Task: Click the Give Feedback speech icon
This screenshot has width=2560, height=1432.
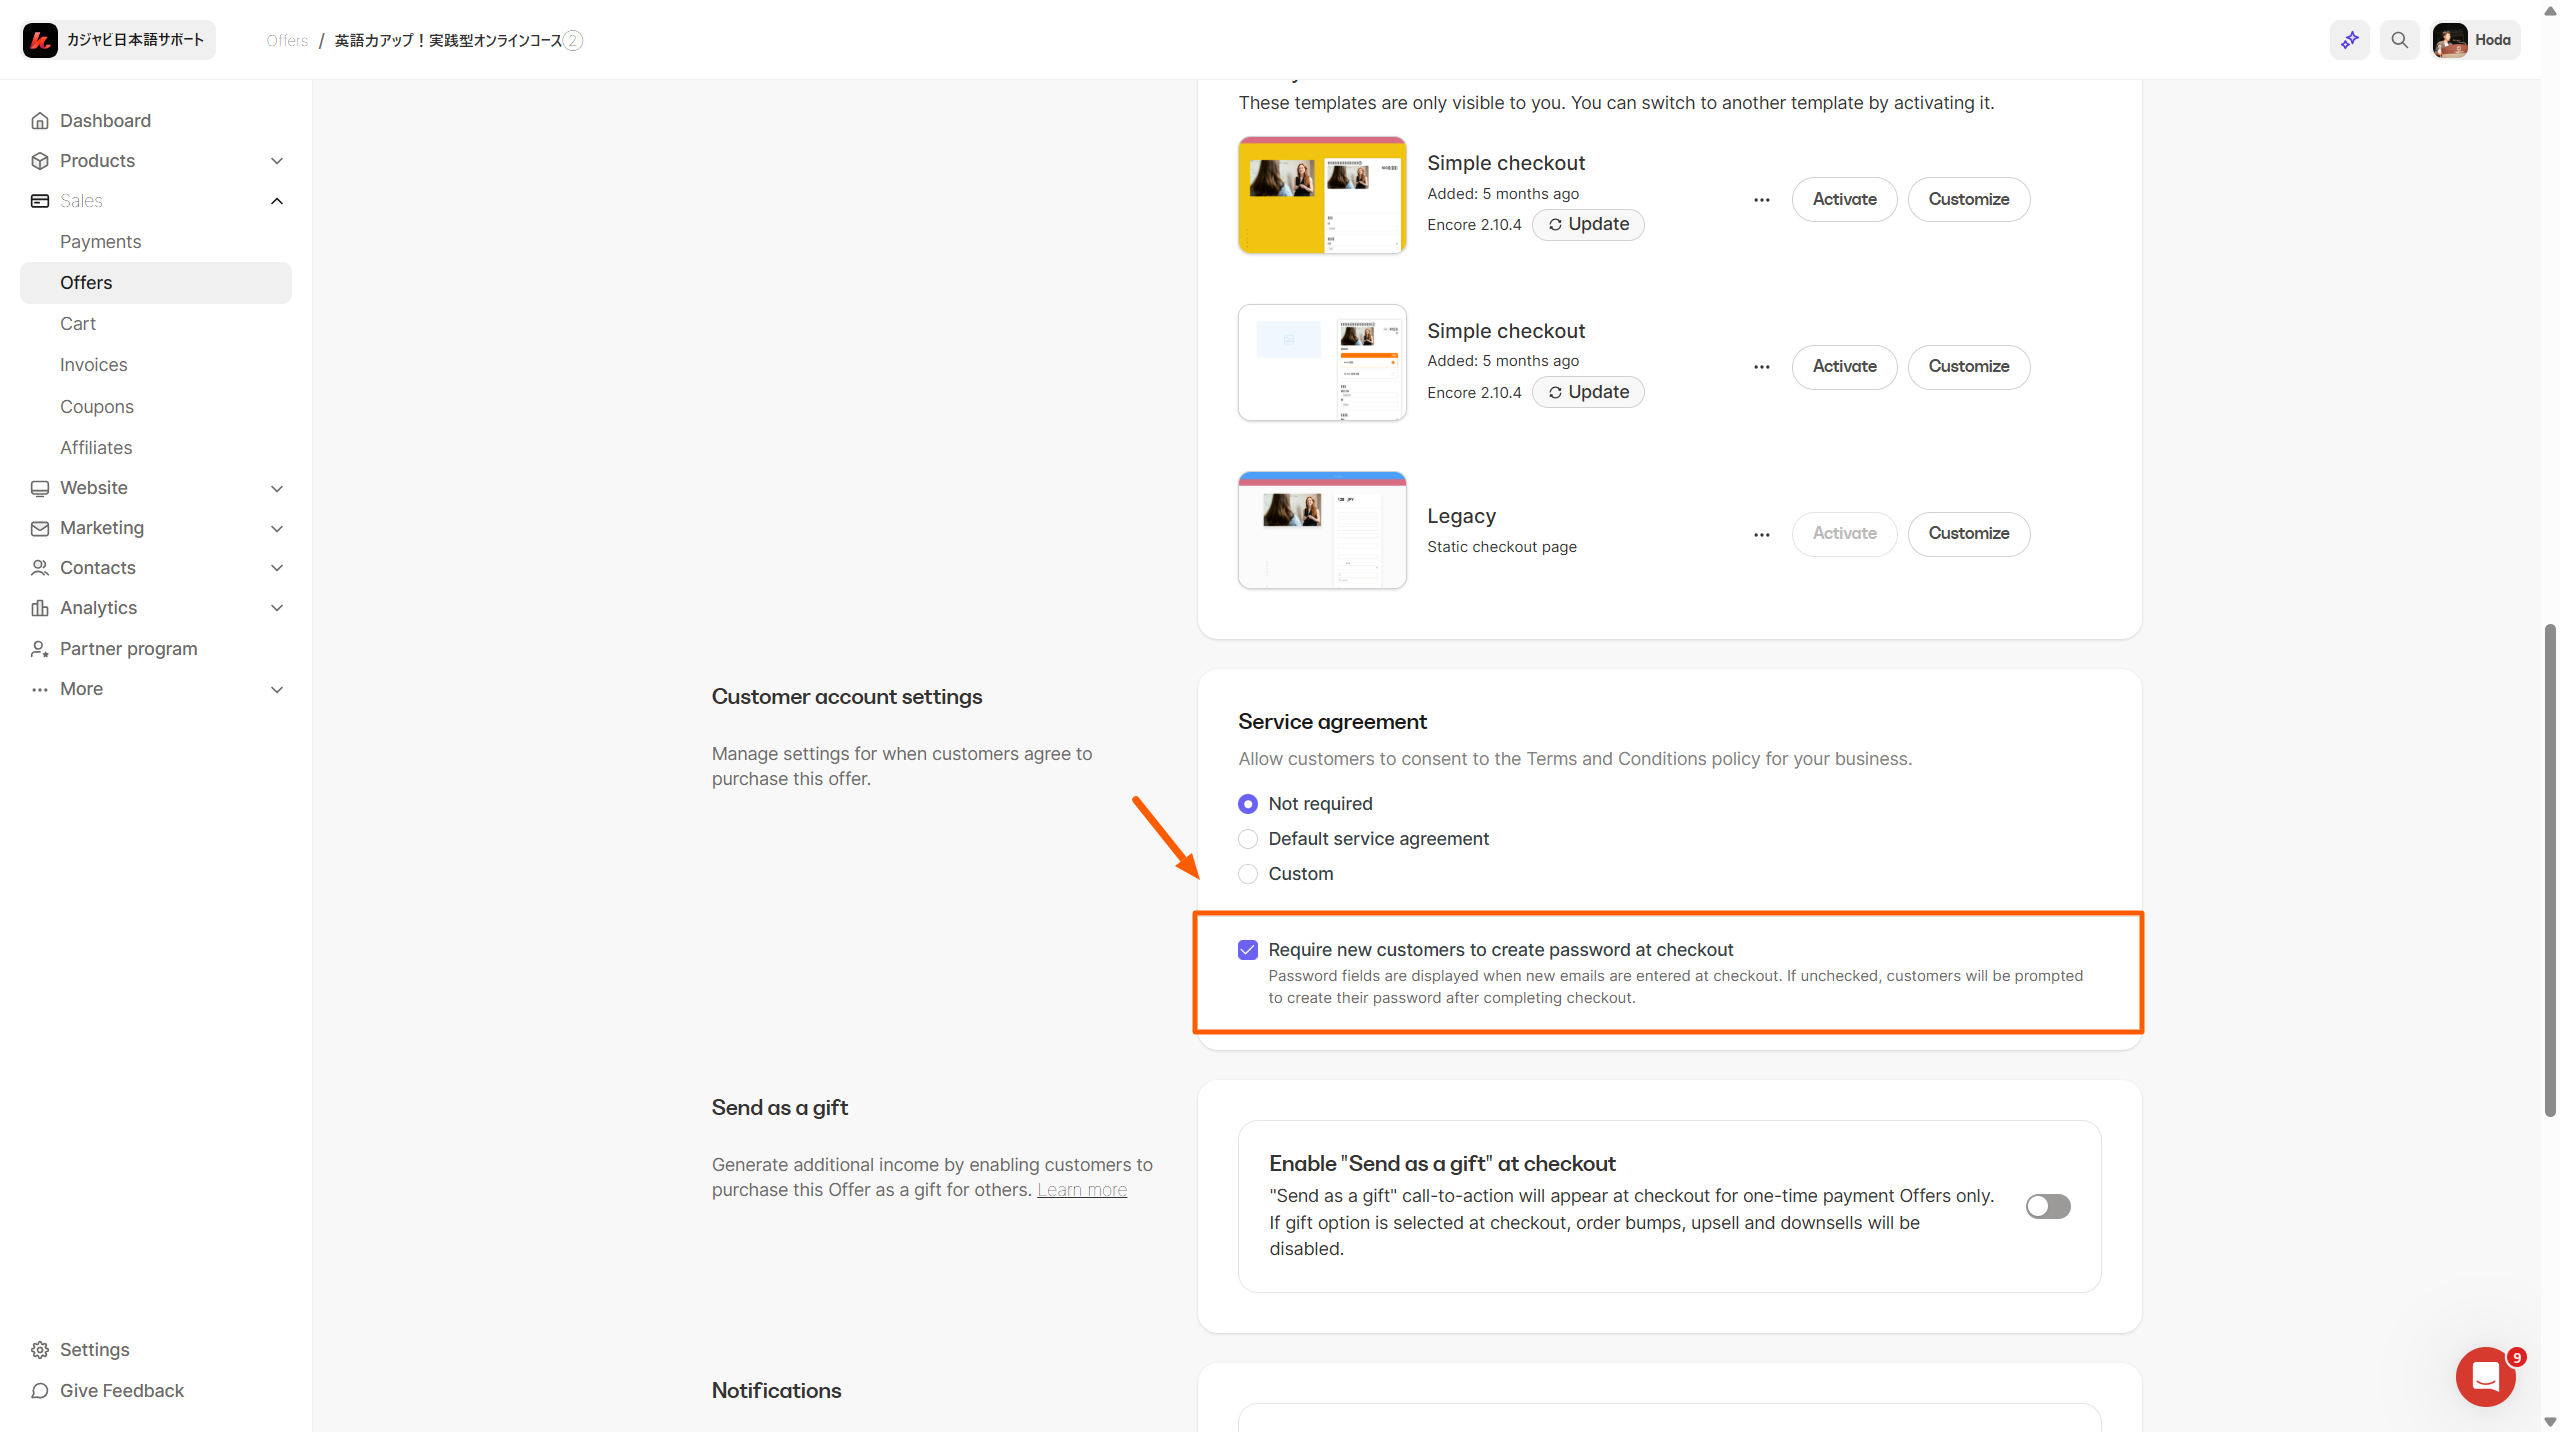Action: pyautogui.click(x=40, y=1391)
